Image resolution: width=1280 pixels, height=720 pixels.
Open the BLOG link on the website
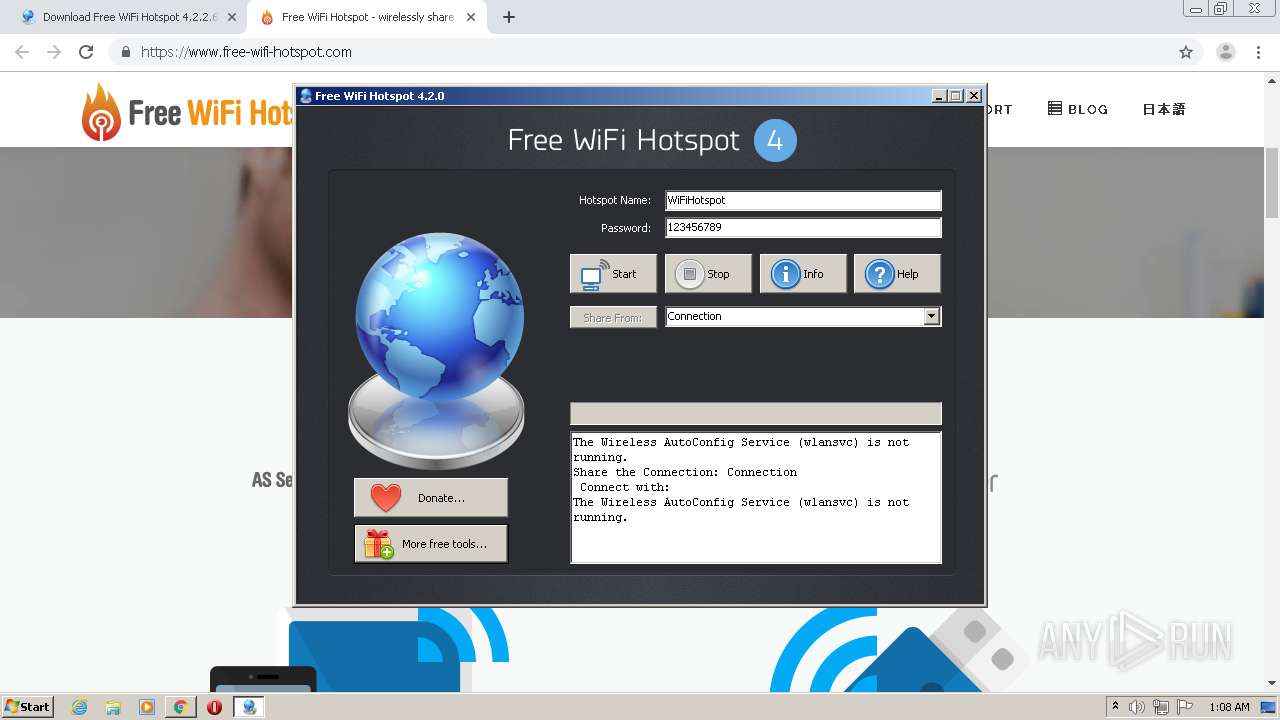1078,109
